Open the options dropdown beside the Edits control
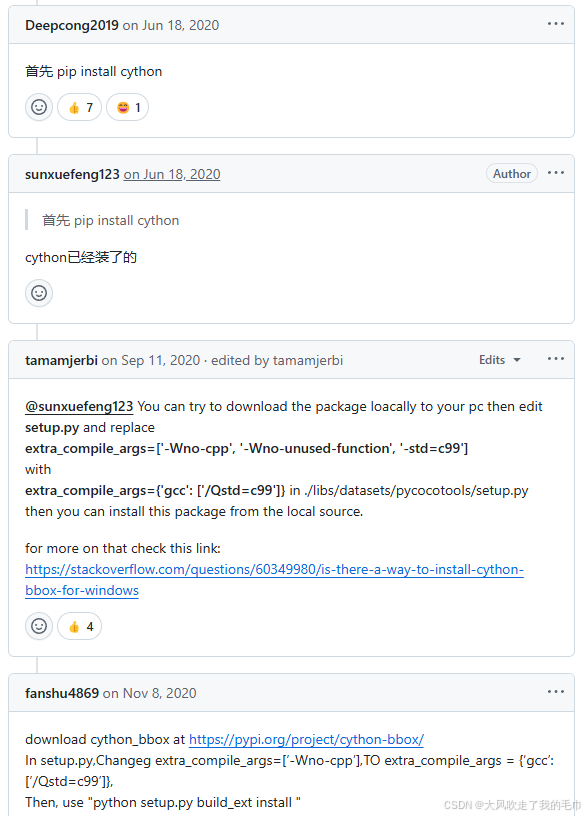 [x=556, y=359]
